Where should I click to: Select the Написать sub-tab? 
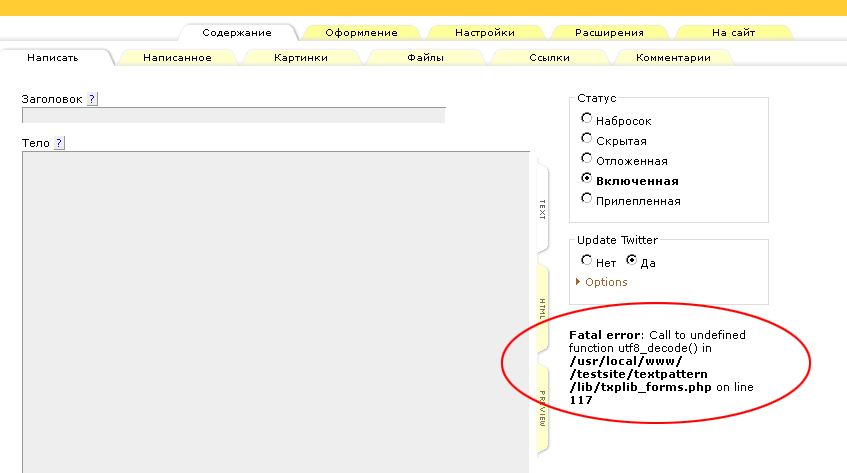[x=53, y=58]
